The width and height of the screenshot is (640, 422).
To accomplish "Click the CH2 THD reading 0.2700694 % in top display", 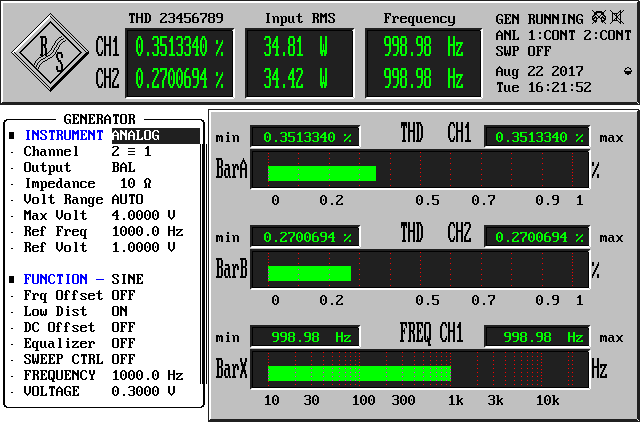I will (179, 78).
